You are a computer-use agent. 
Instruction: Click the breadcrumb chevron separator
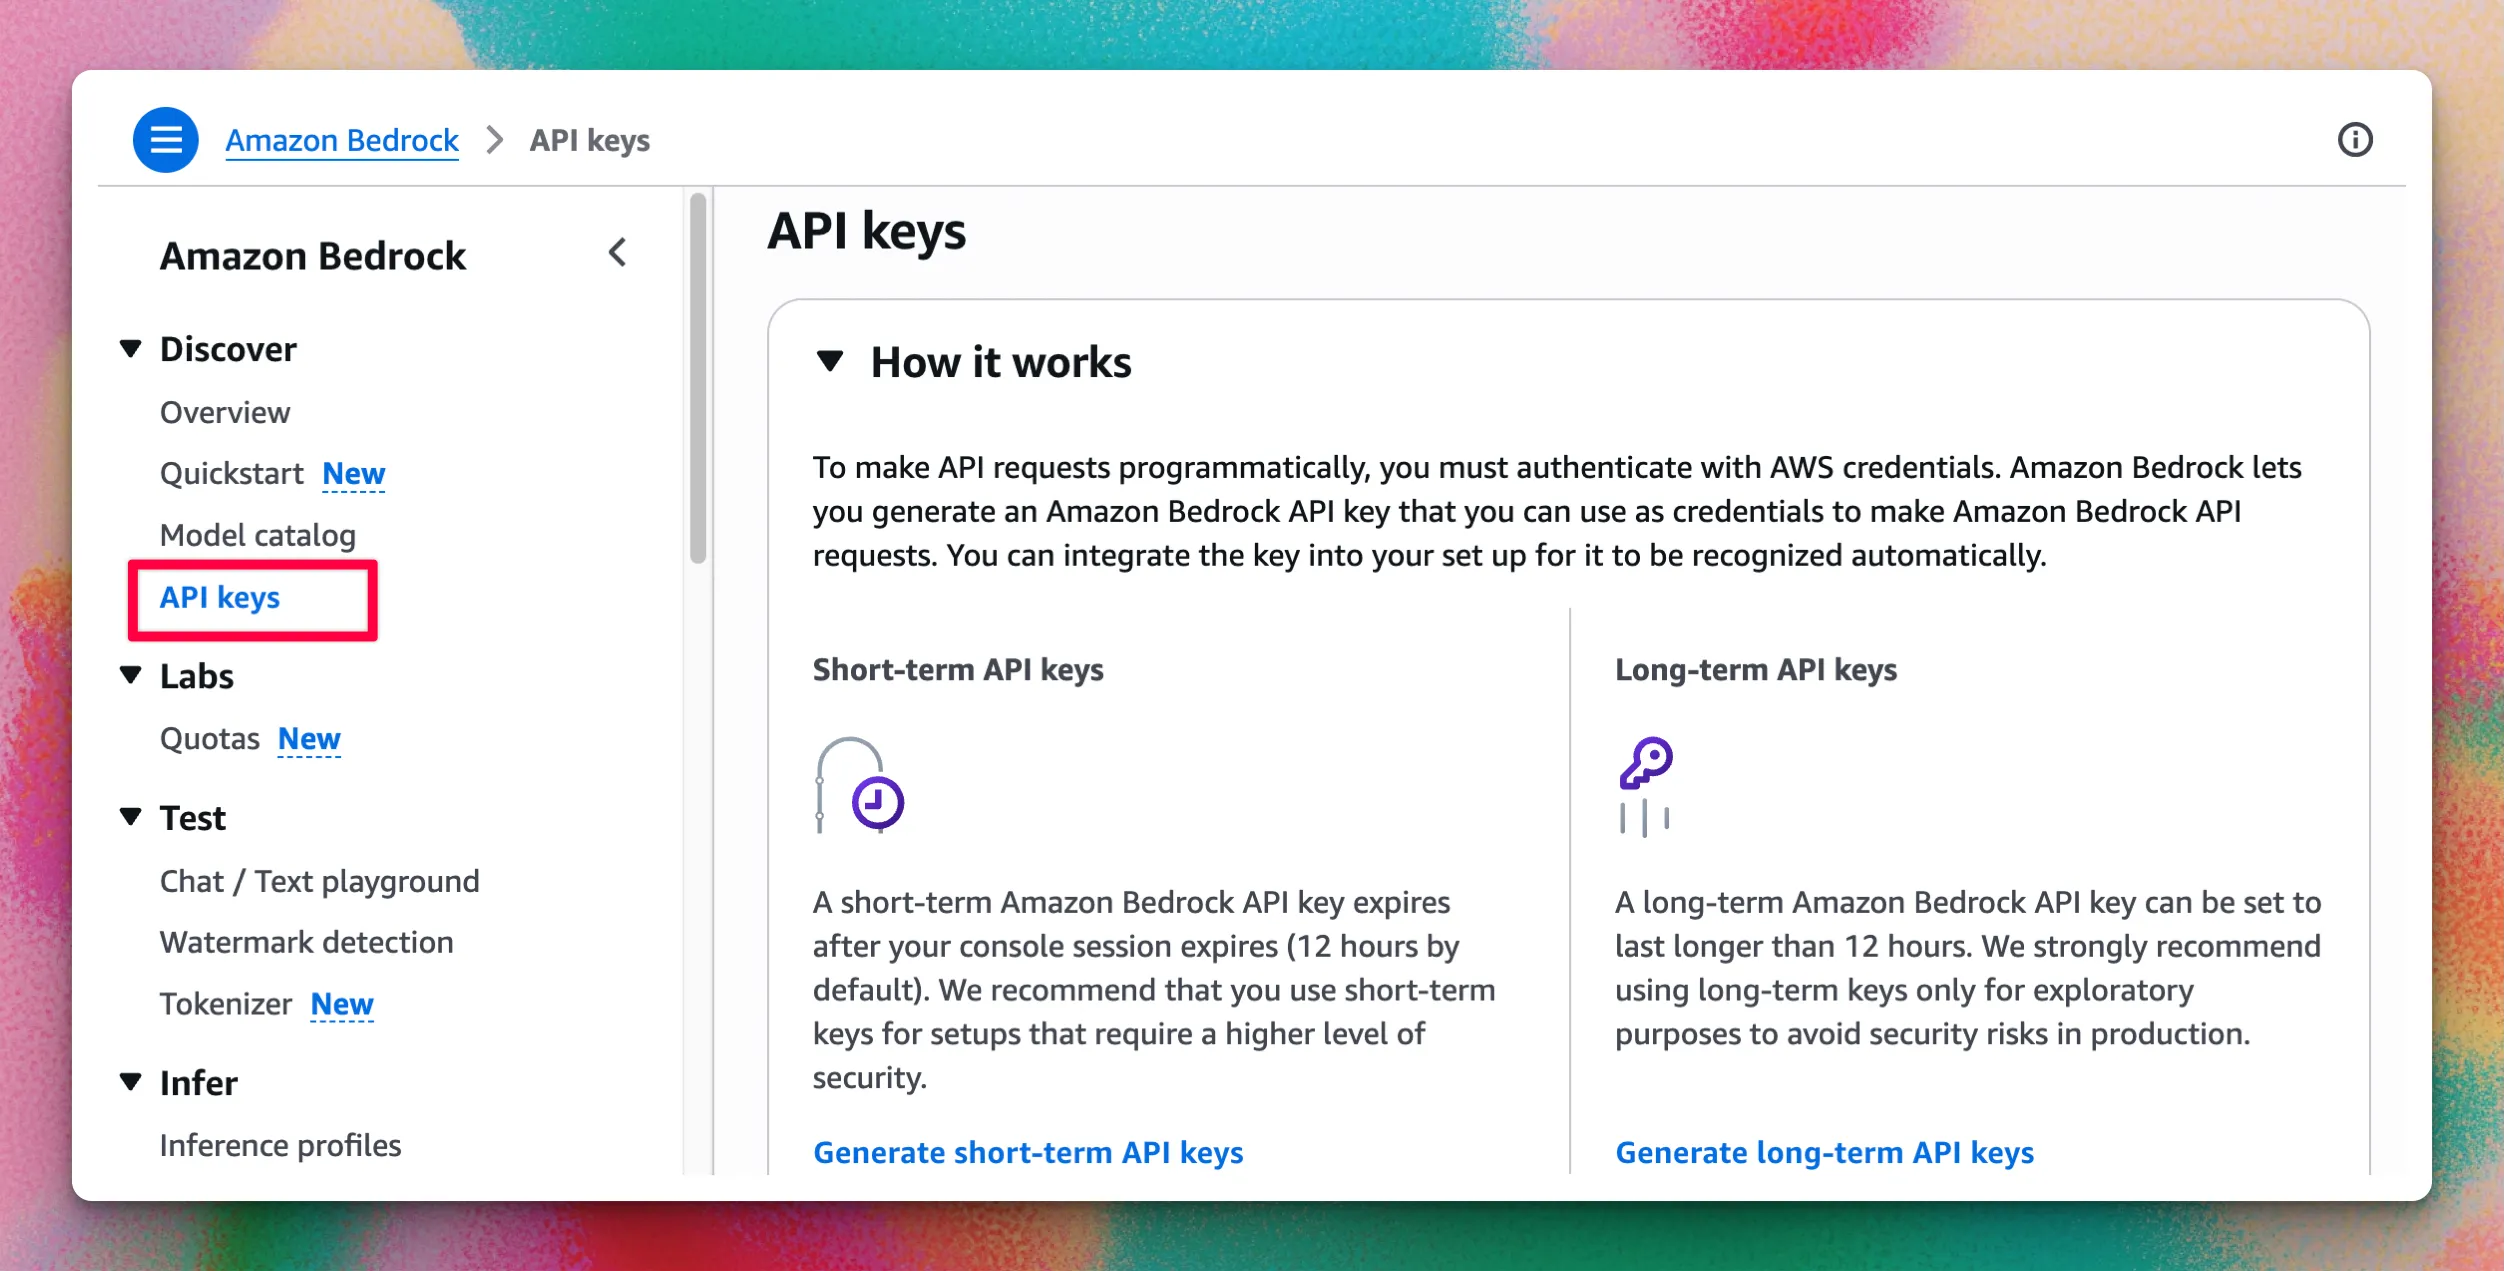[x=494, y=140]
